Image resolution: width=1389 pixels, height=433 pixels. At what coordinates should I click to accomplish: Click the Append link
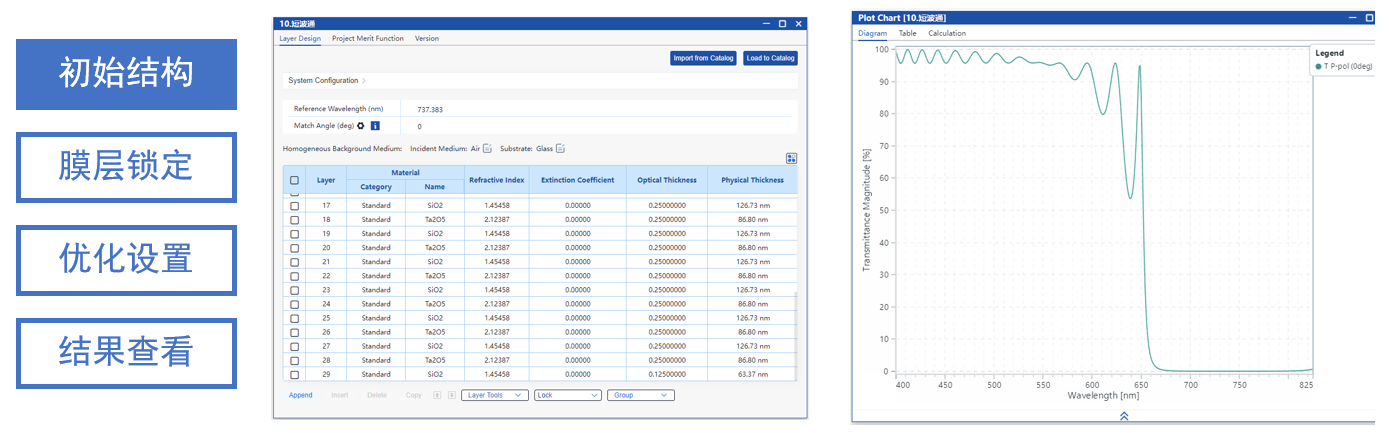click(x=300, y=396)
